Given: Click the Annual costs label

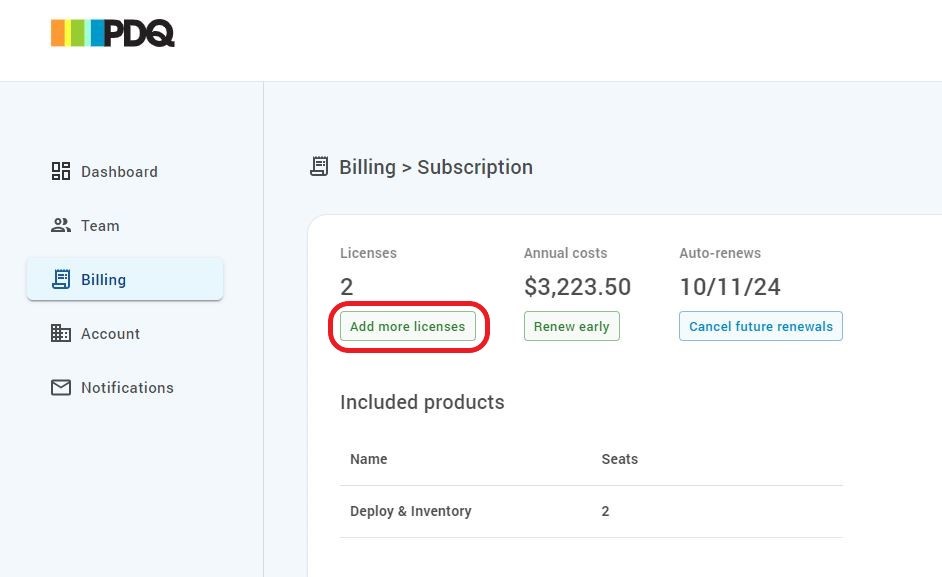Looking at the screenshot, I should point(565,253).
